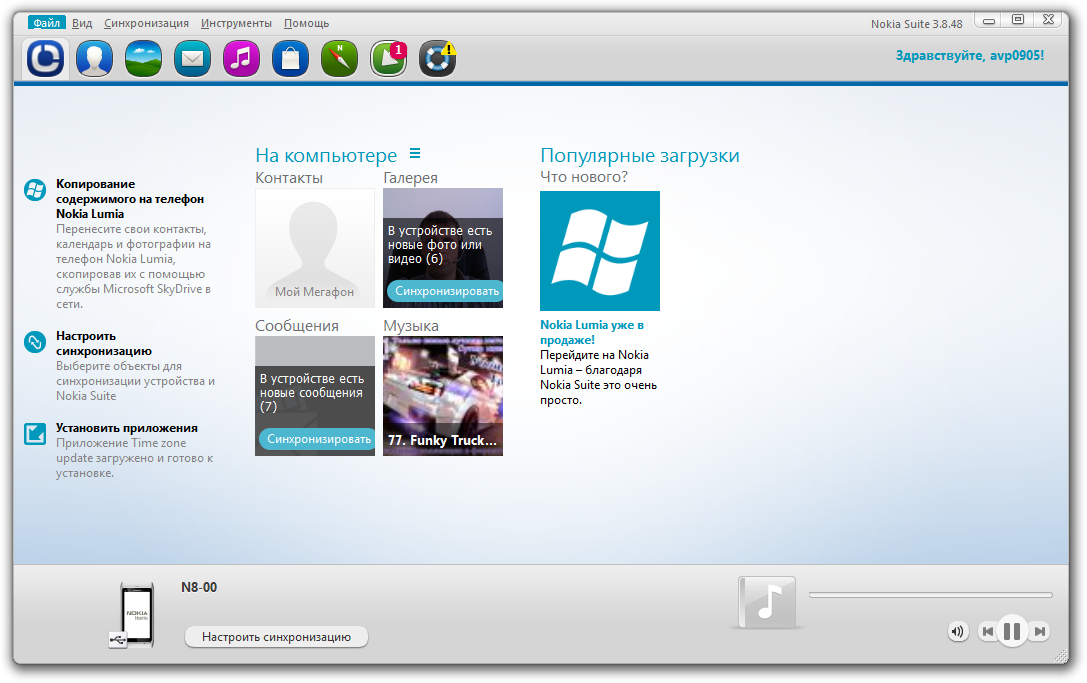Open the Contacts view in the toolbar
1087x683 pixels.
[94, 59]
